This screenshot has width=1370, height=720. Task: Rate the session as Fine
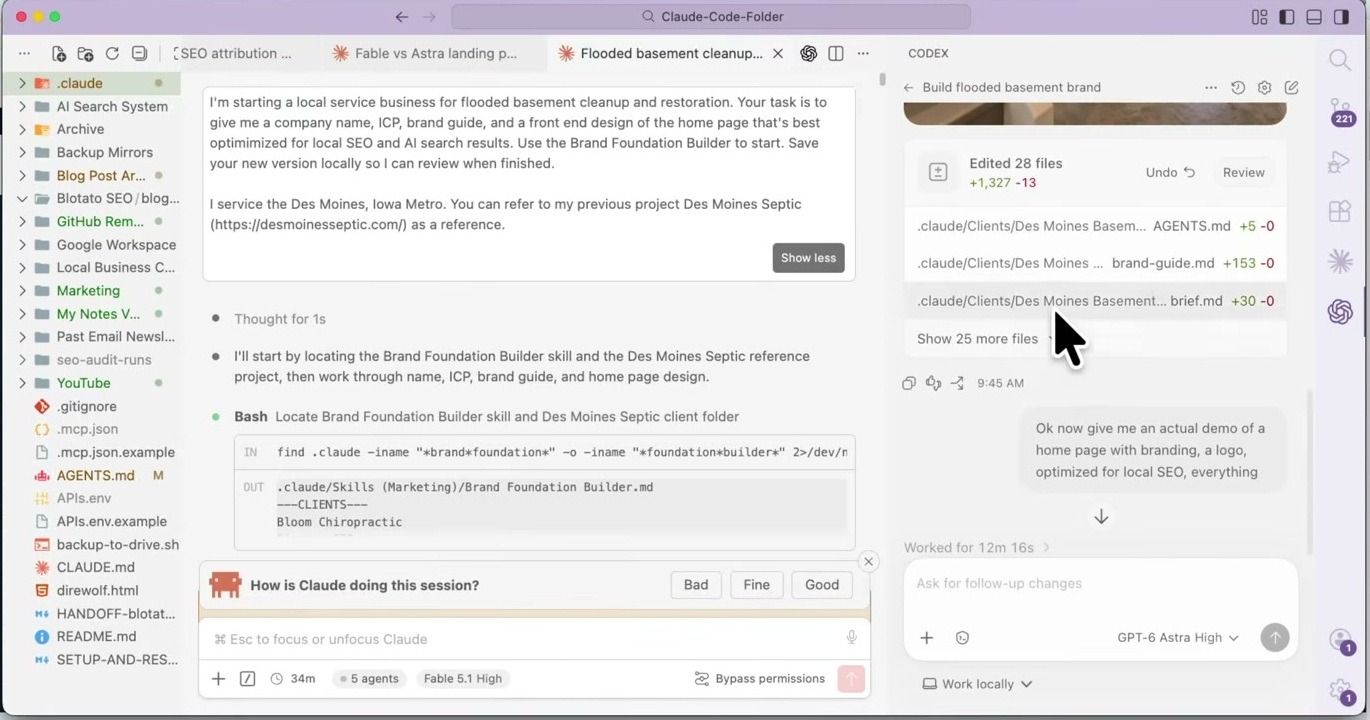[x=757, y=585]
